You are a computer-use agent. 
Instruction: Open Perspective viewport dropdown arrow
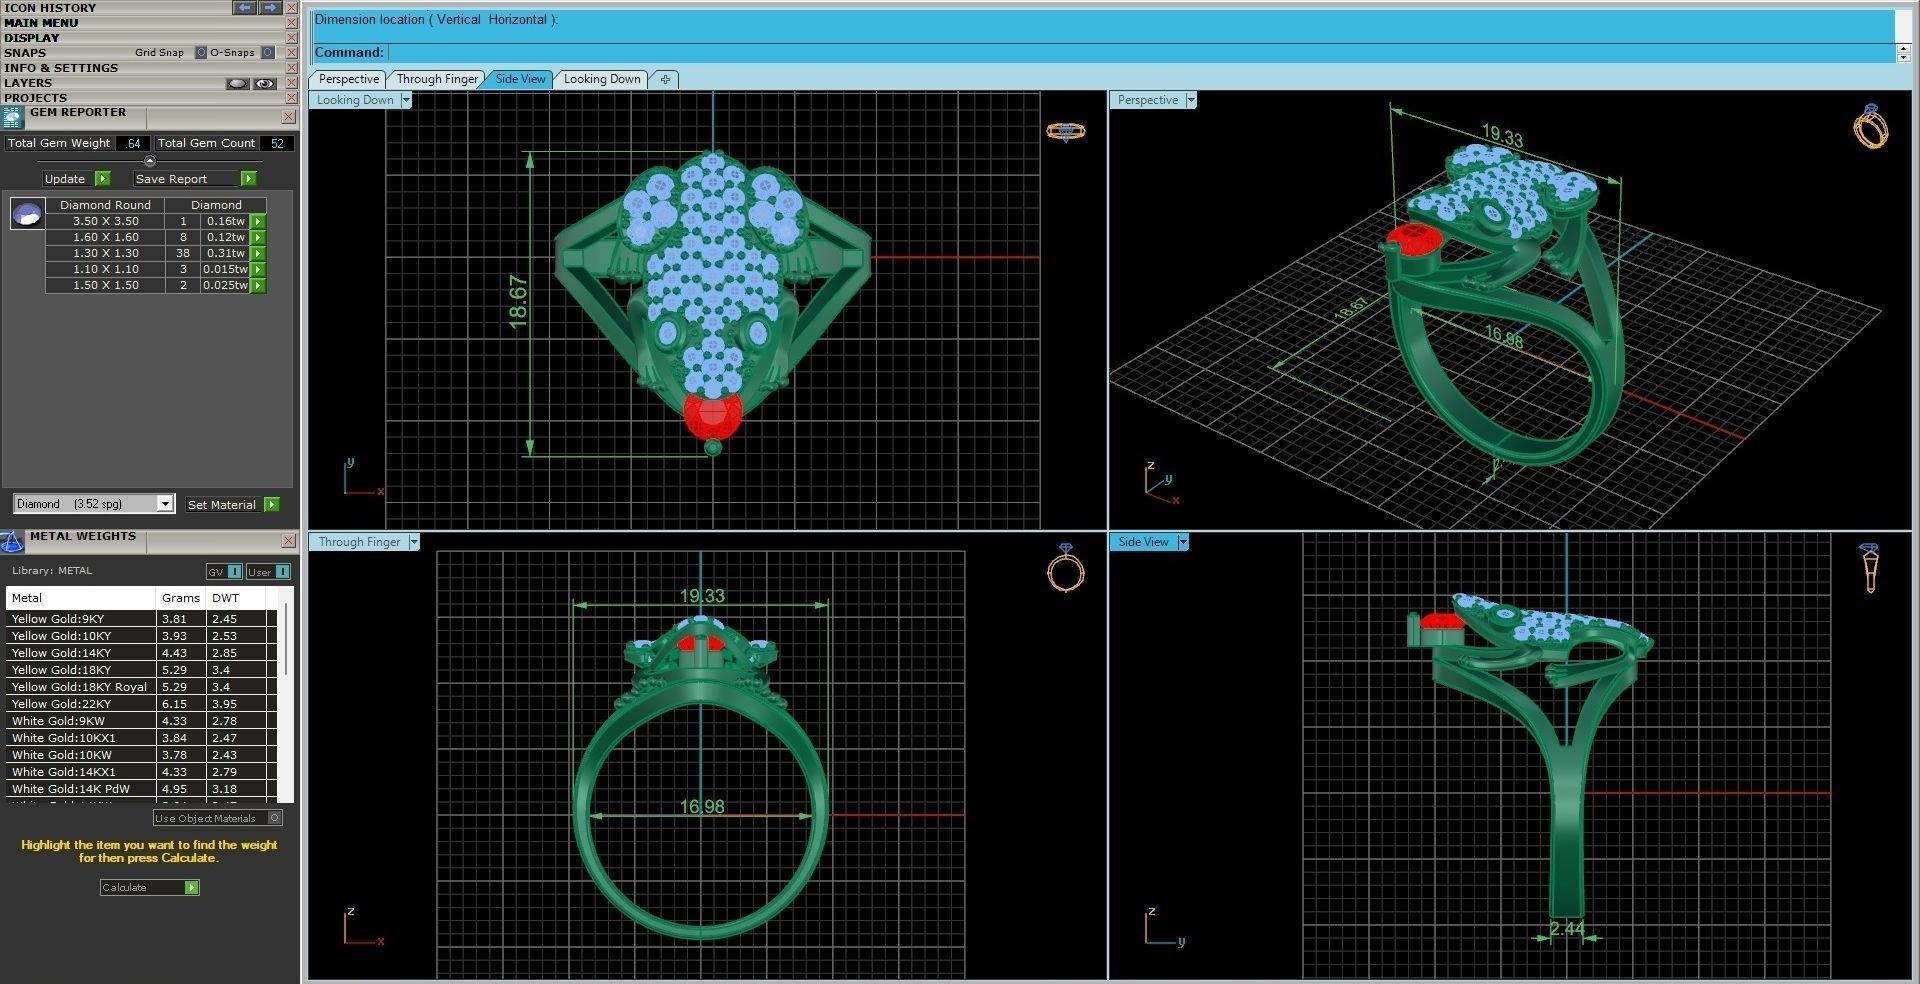(x=1190, y=100)
